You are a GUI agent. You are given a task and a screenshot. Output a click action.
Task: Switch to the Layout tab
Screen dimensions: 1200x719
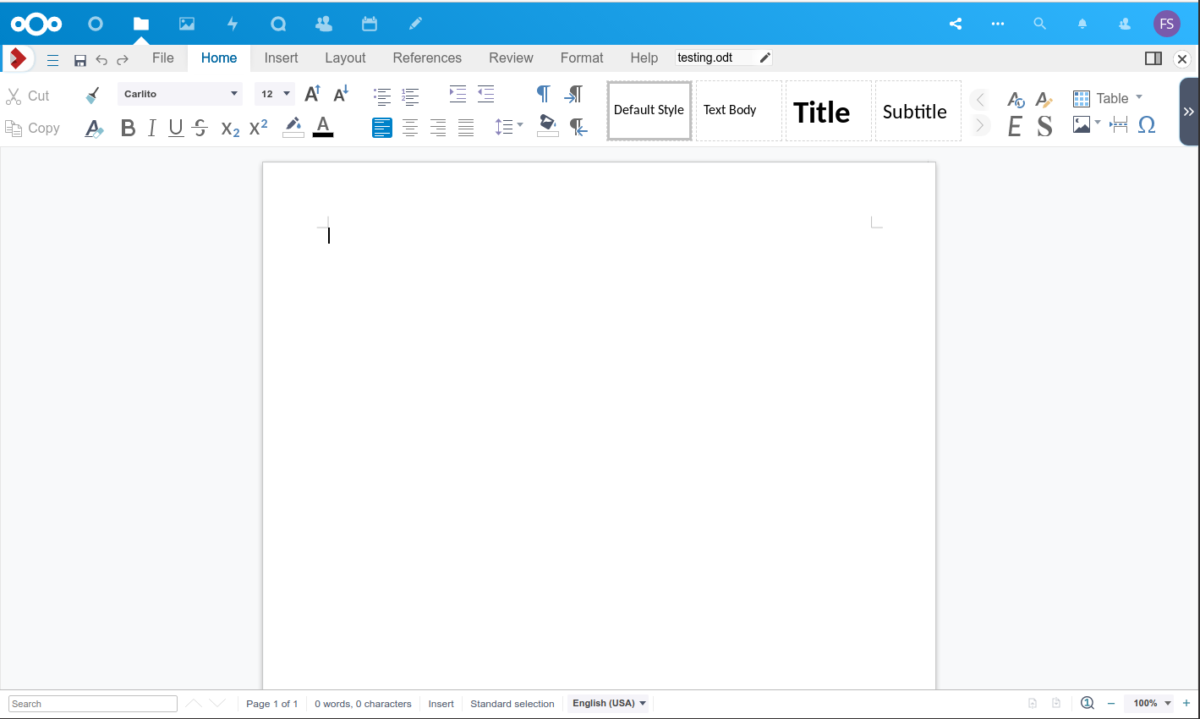pos(345,58)
